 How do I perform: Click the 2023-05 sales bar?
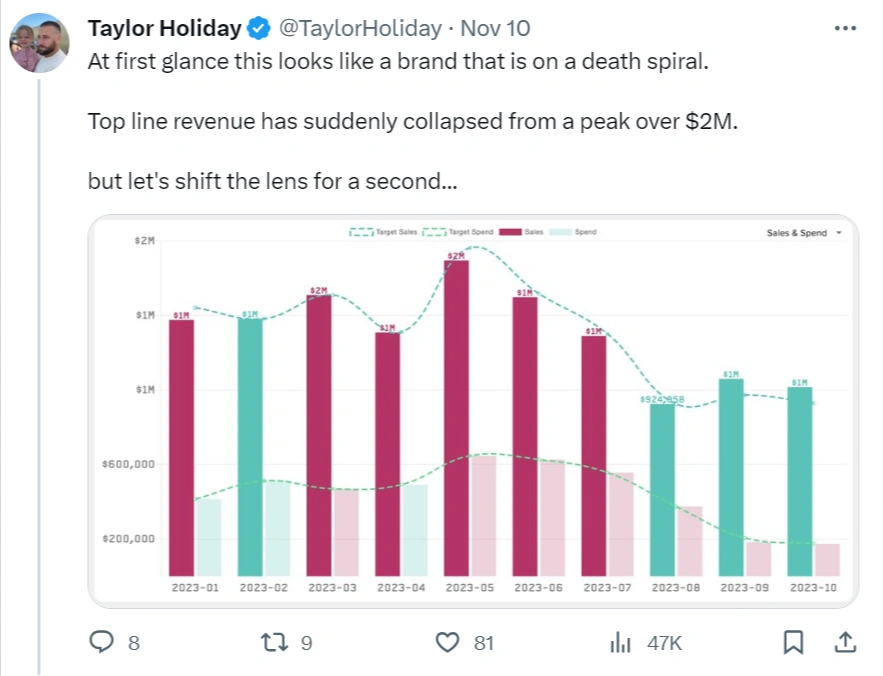tap(457, 418)
